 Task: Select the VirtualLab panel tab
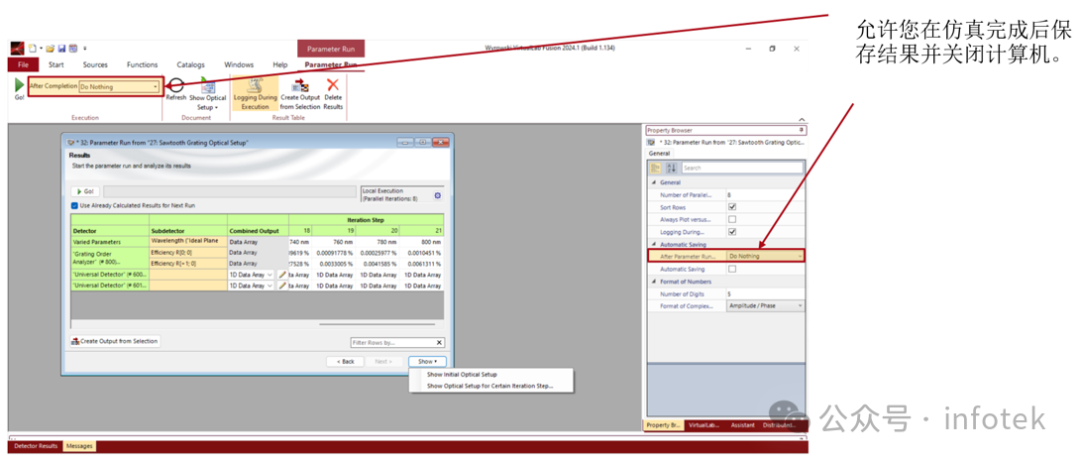coord(703,426)
